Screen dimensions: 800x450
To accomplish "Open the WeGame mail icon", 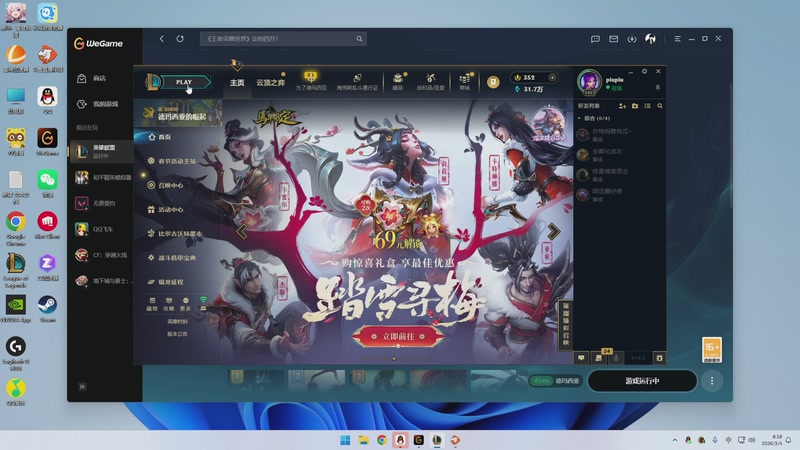I will coord(613,39).
